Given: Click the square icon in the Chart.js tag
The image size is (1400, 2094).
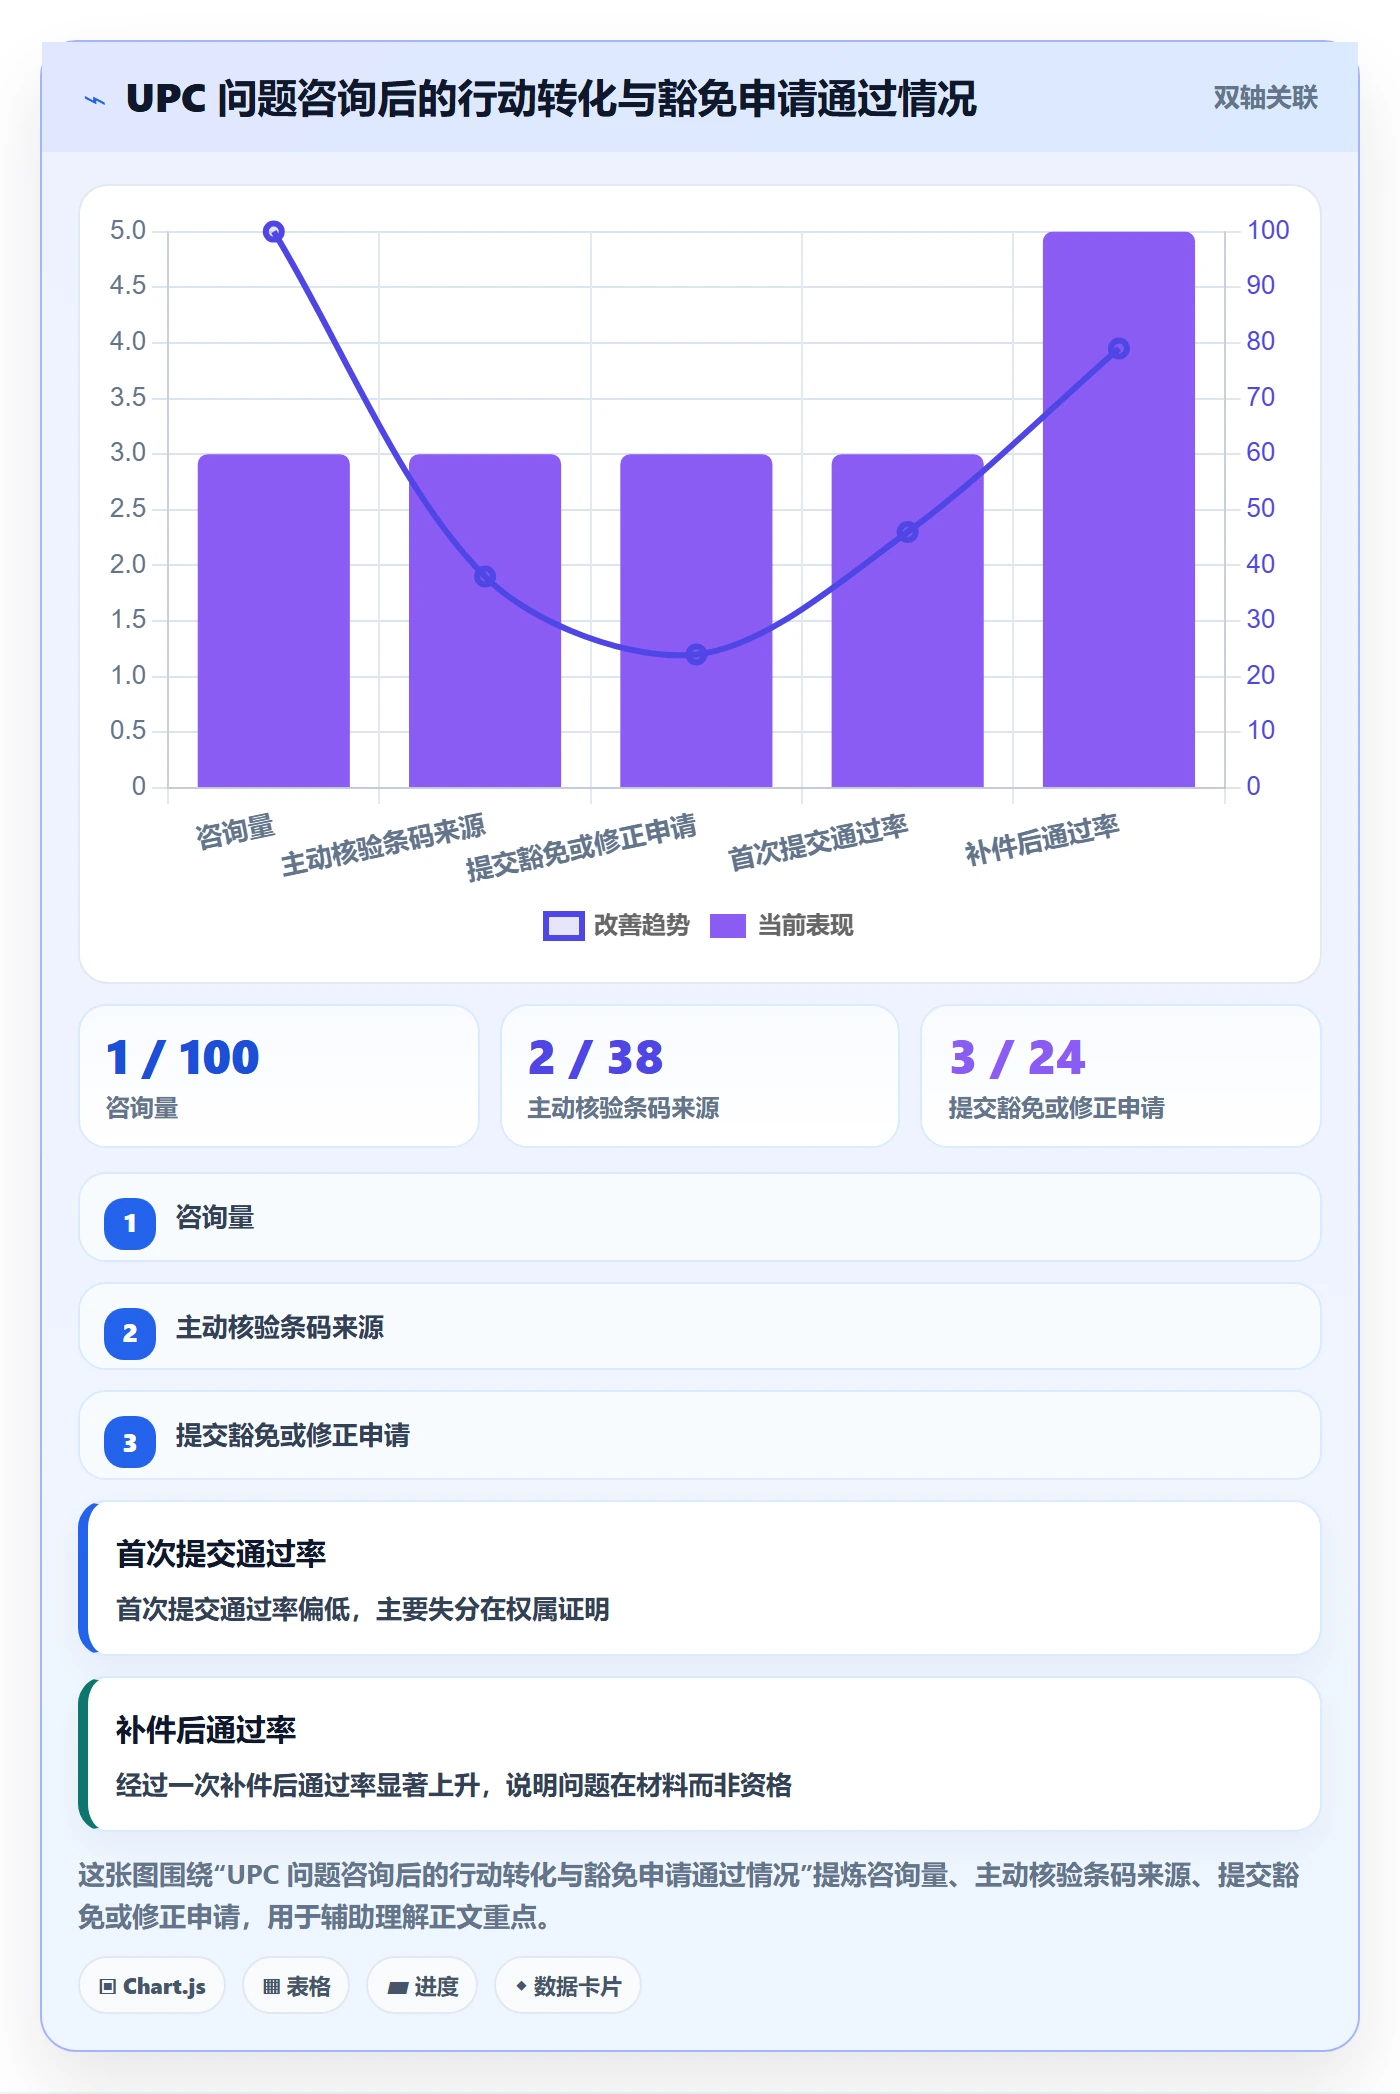Looking at the screenshot, I should [108, 1987].
